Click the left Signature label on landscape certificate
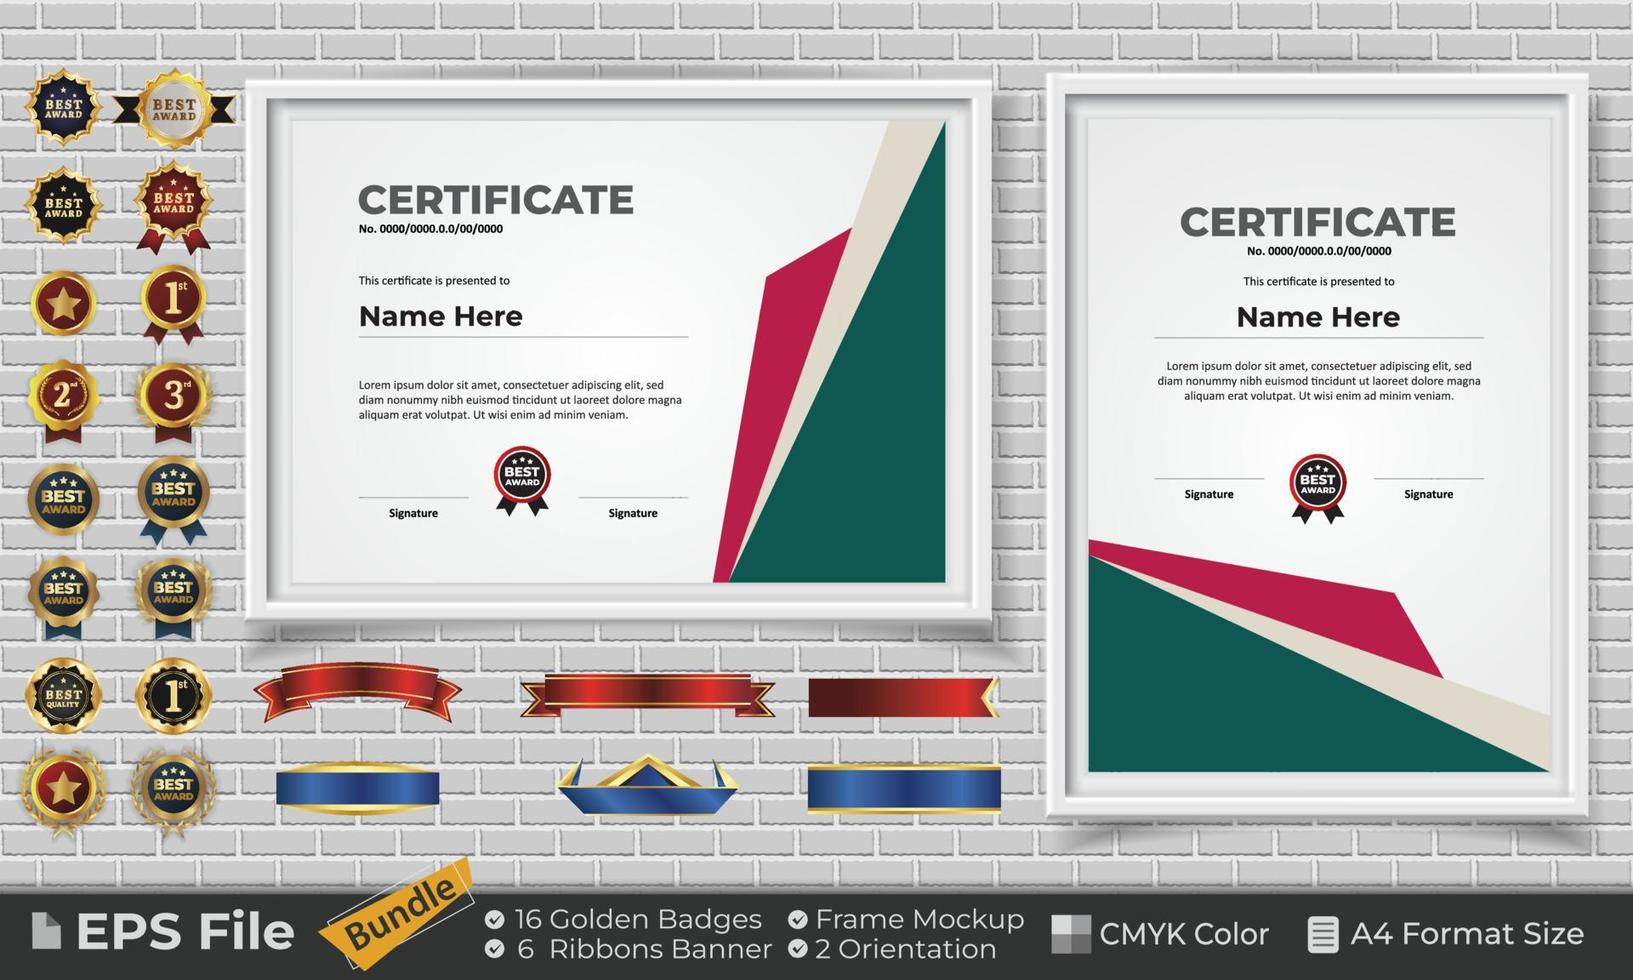Screen dimensions: 1633x980 (413, 513)
